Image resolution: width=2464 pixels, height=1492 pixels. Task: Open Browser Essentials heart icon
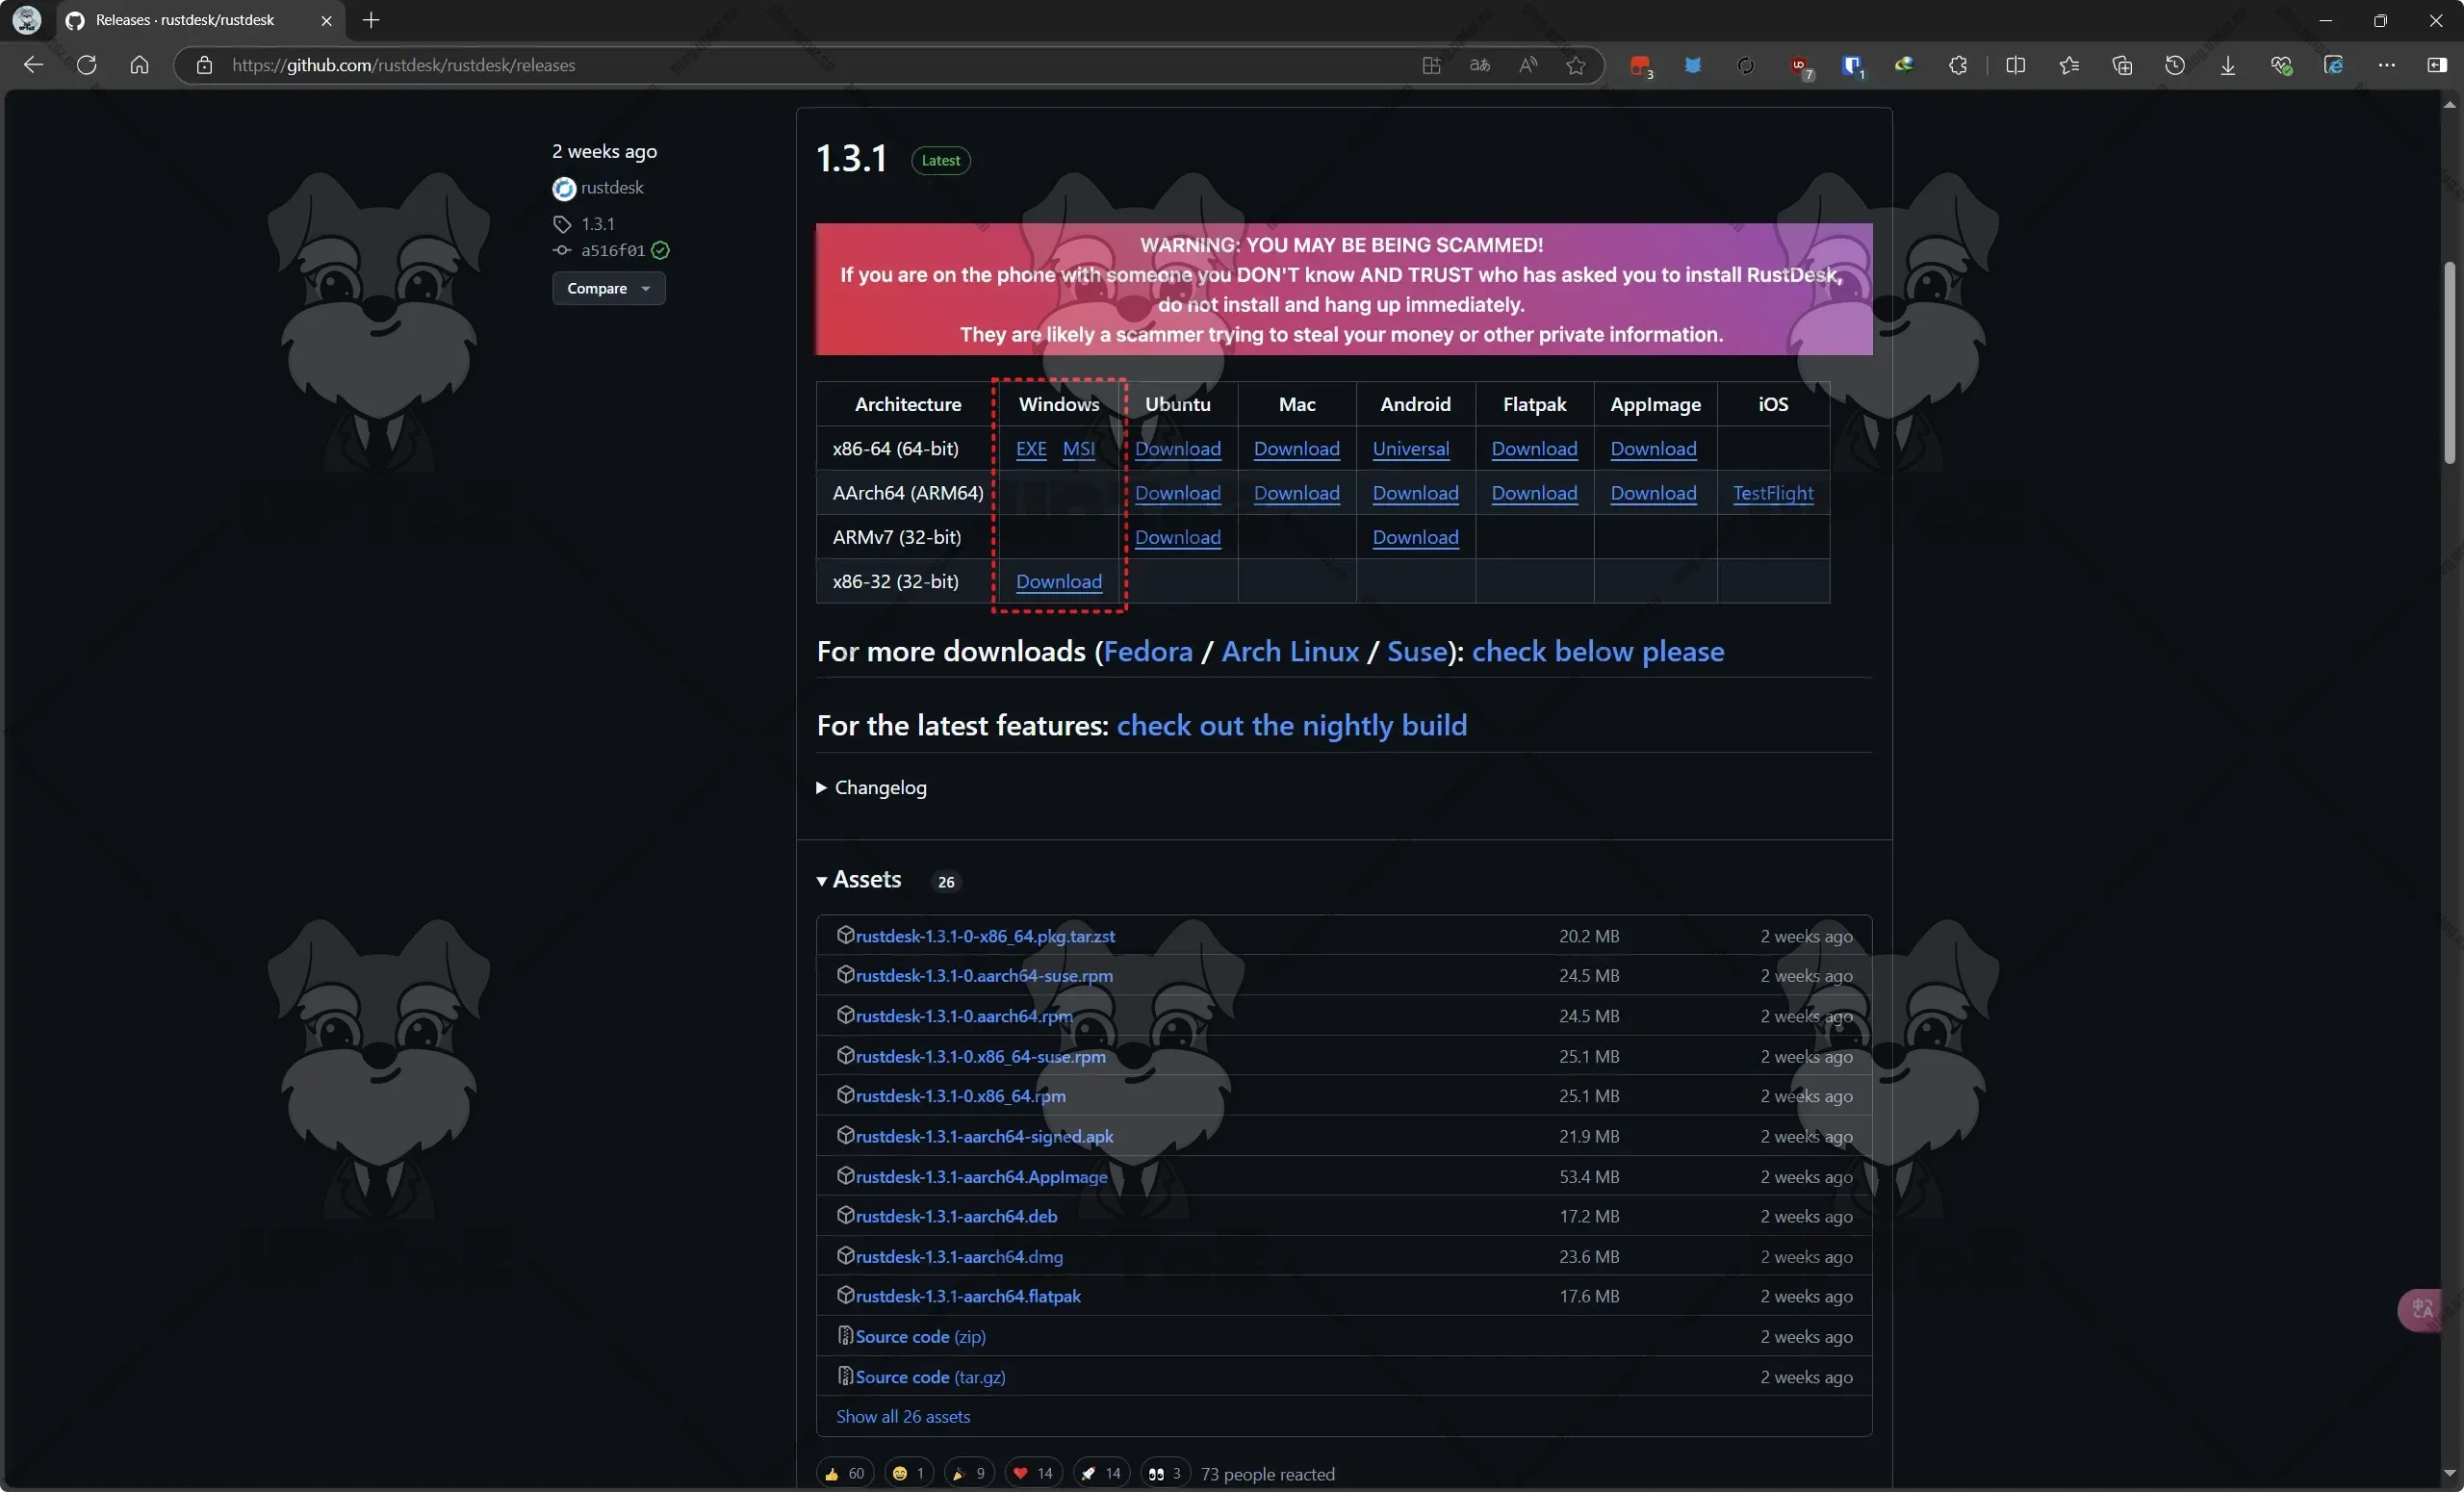(x=2281, y=65)
